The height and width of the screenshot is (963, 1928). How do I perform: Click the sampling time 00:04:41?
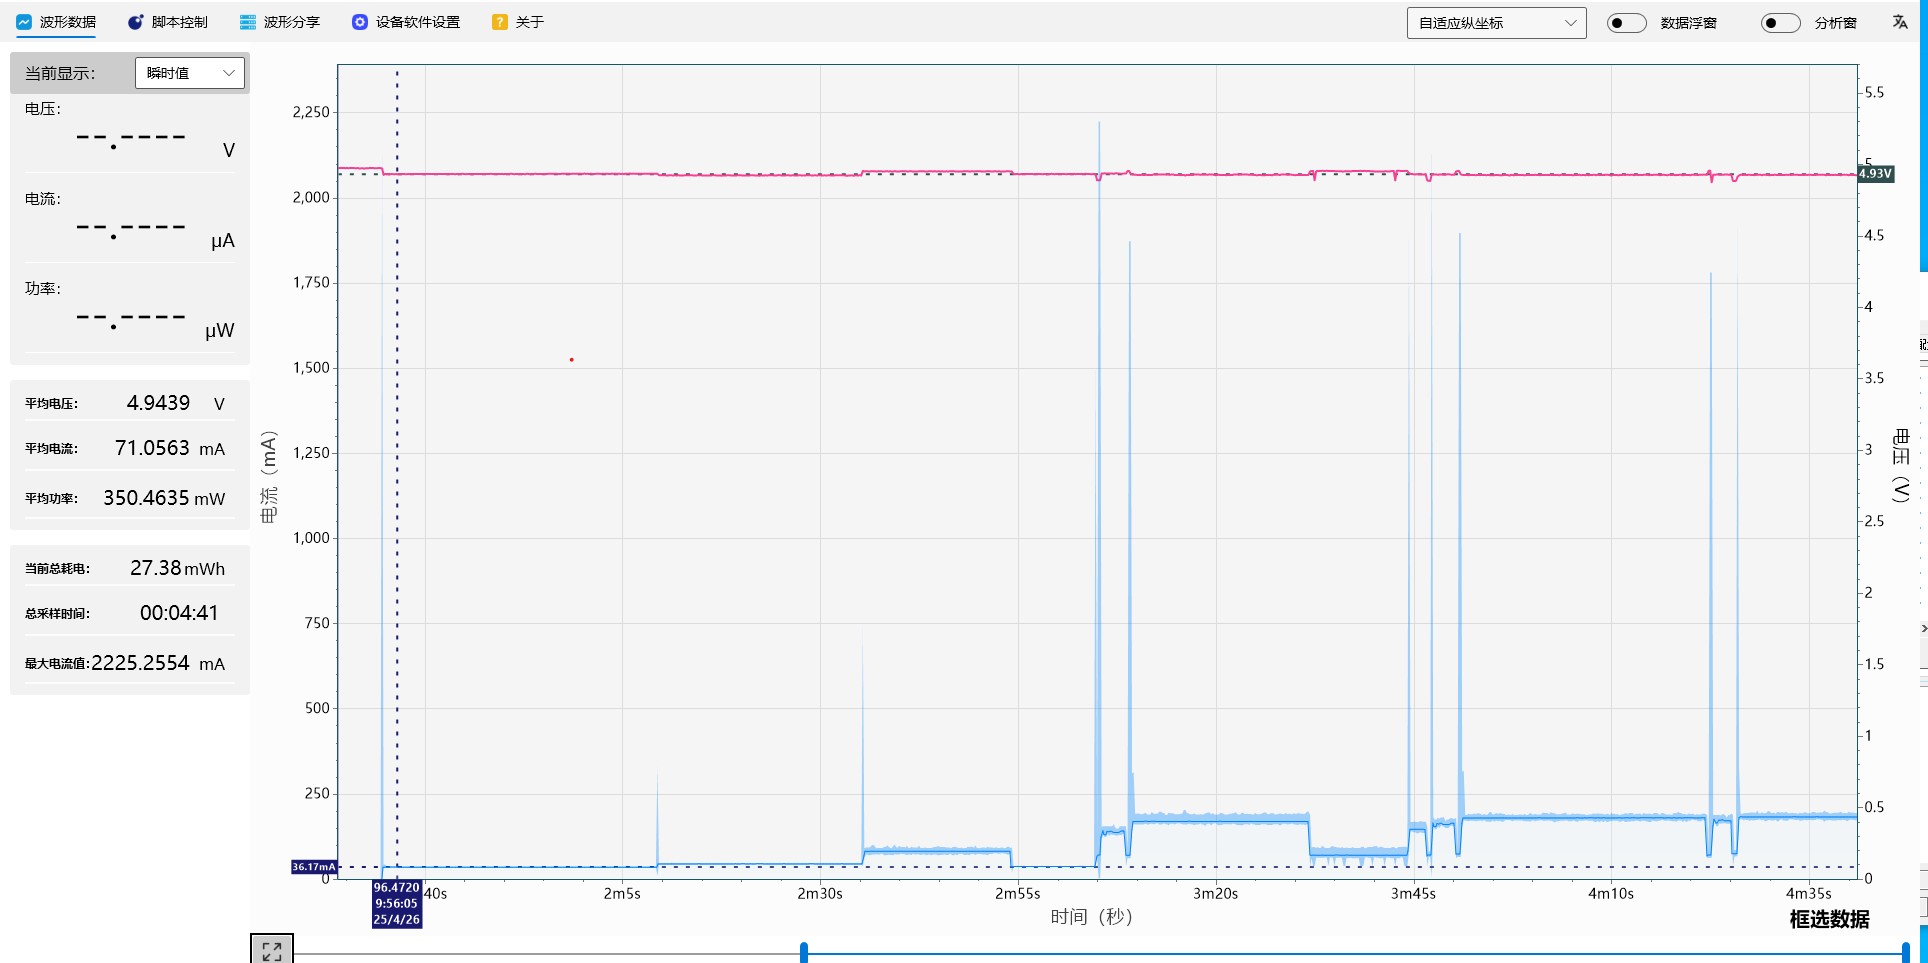click(x=179, y=613)
